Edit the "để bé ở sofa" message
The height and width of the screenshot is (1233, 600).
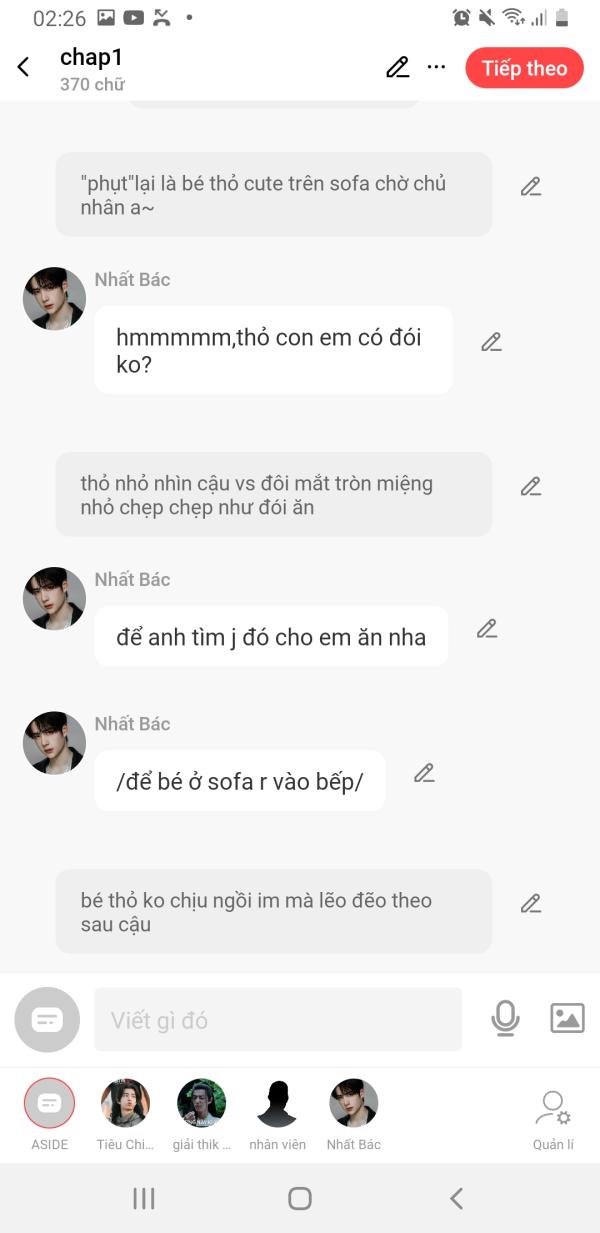pyautogui.click(x=424, y=773)
